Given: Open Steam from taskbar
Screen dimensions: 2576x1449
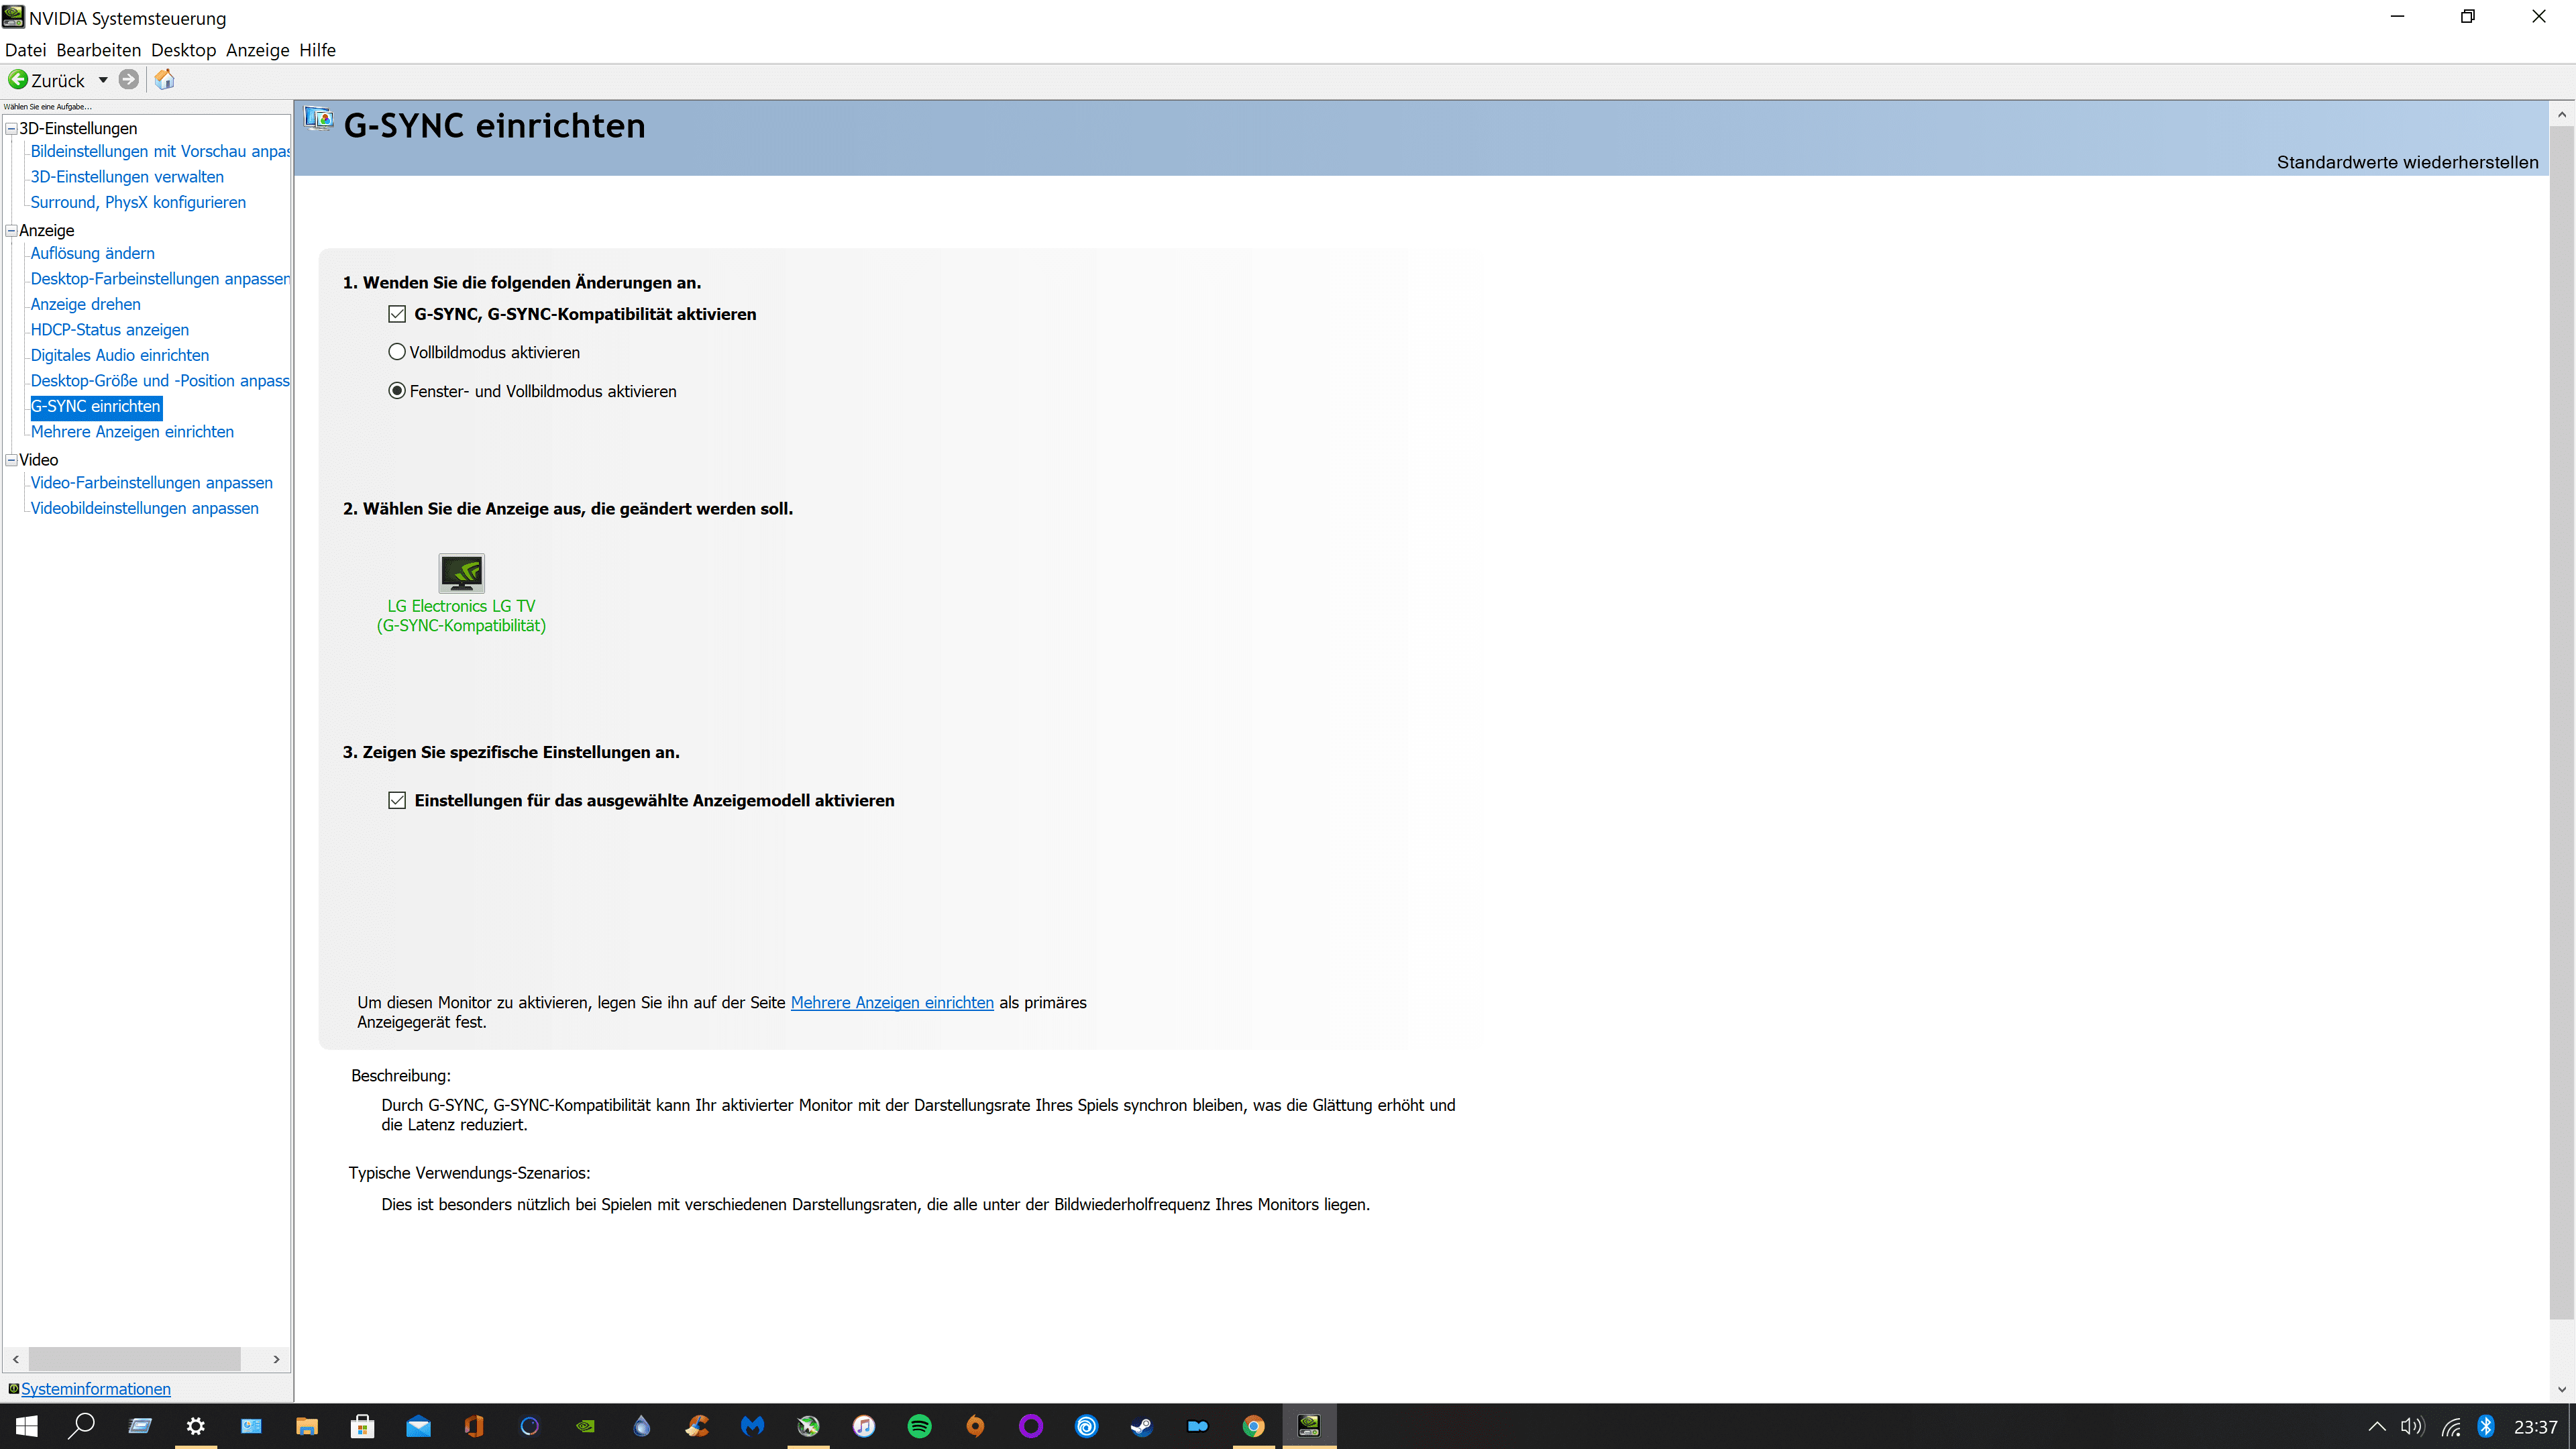Looking at the screenshot, I should tap(1142, 1426).
